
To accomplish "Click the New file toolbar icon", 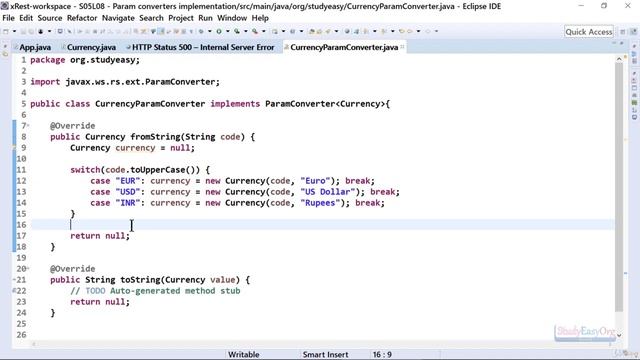I will click(x=6, y=31).
